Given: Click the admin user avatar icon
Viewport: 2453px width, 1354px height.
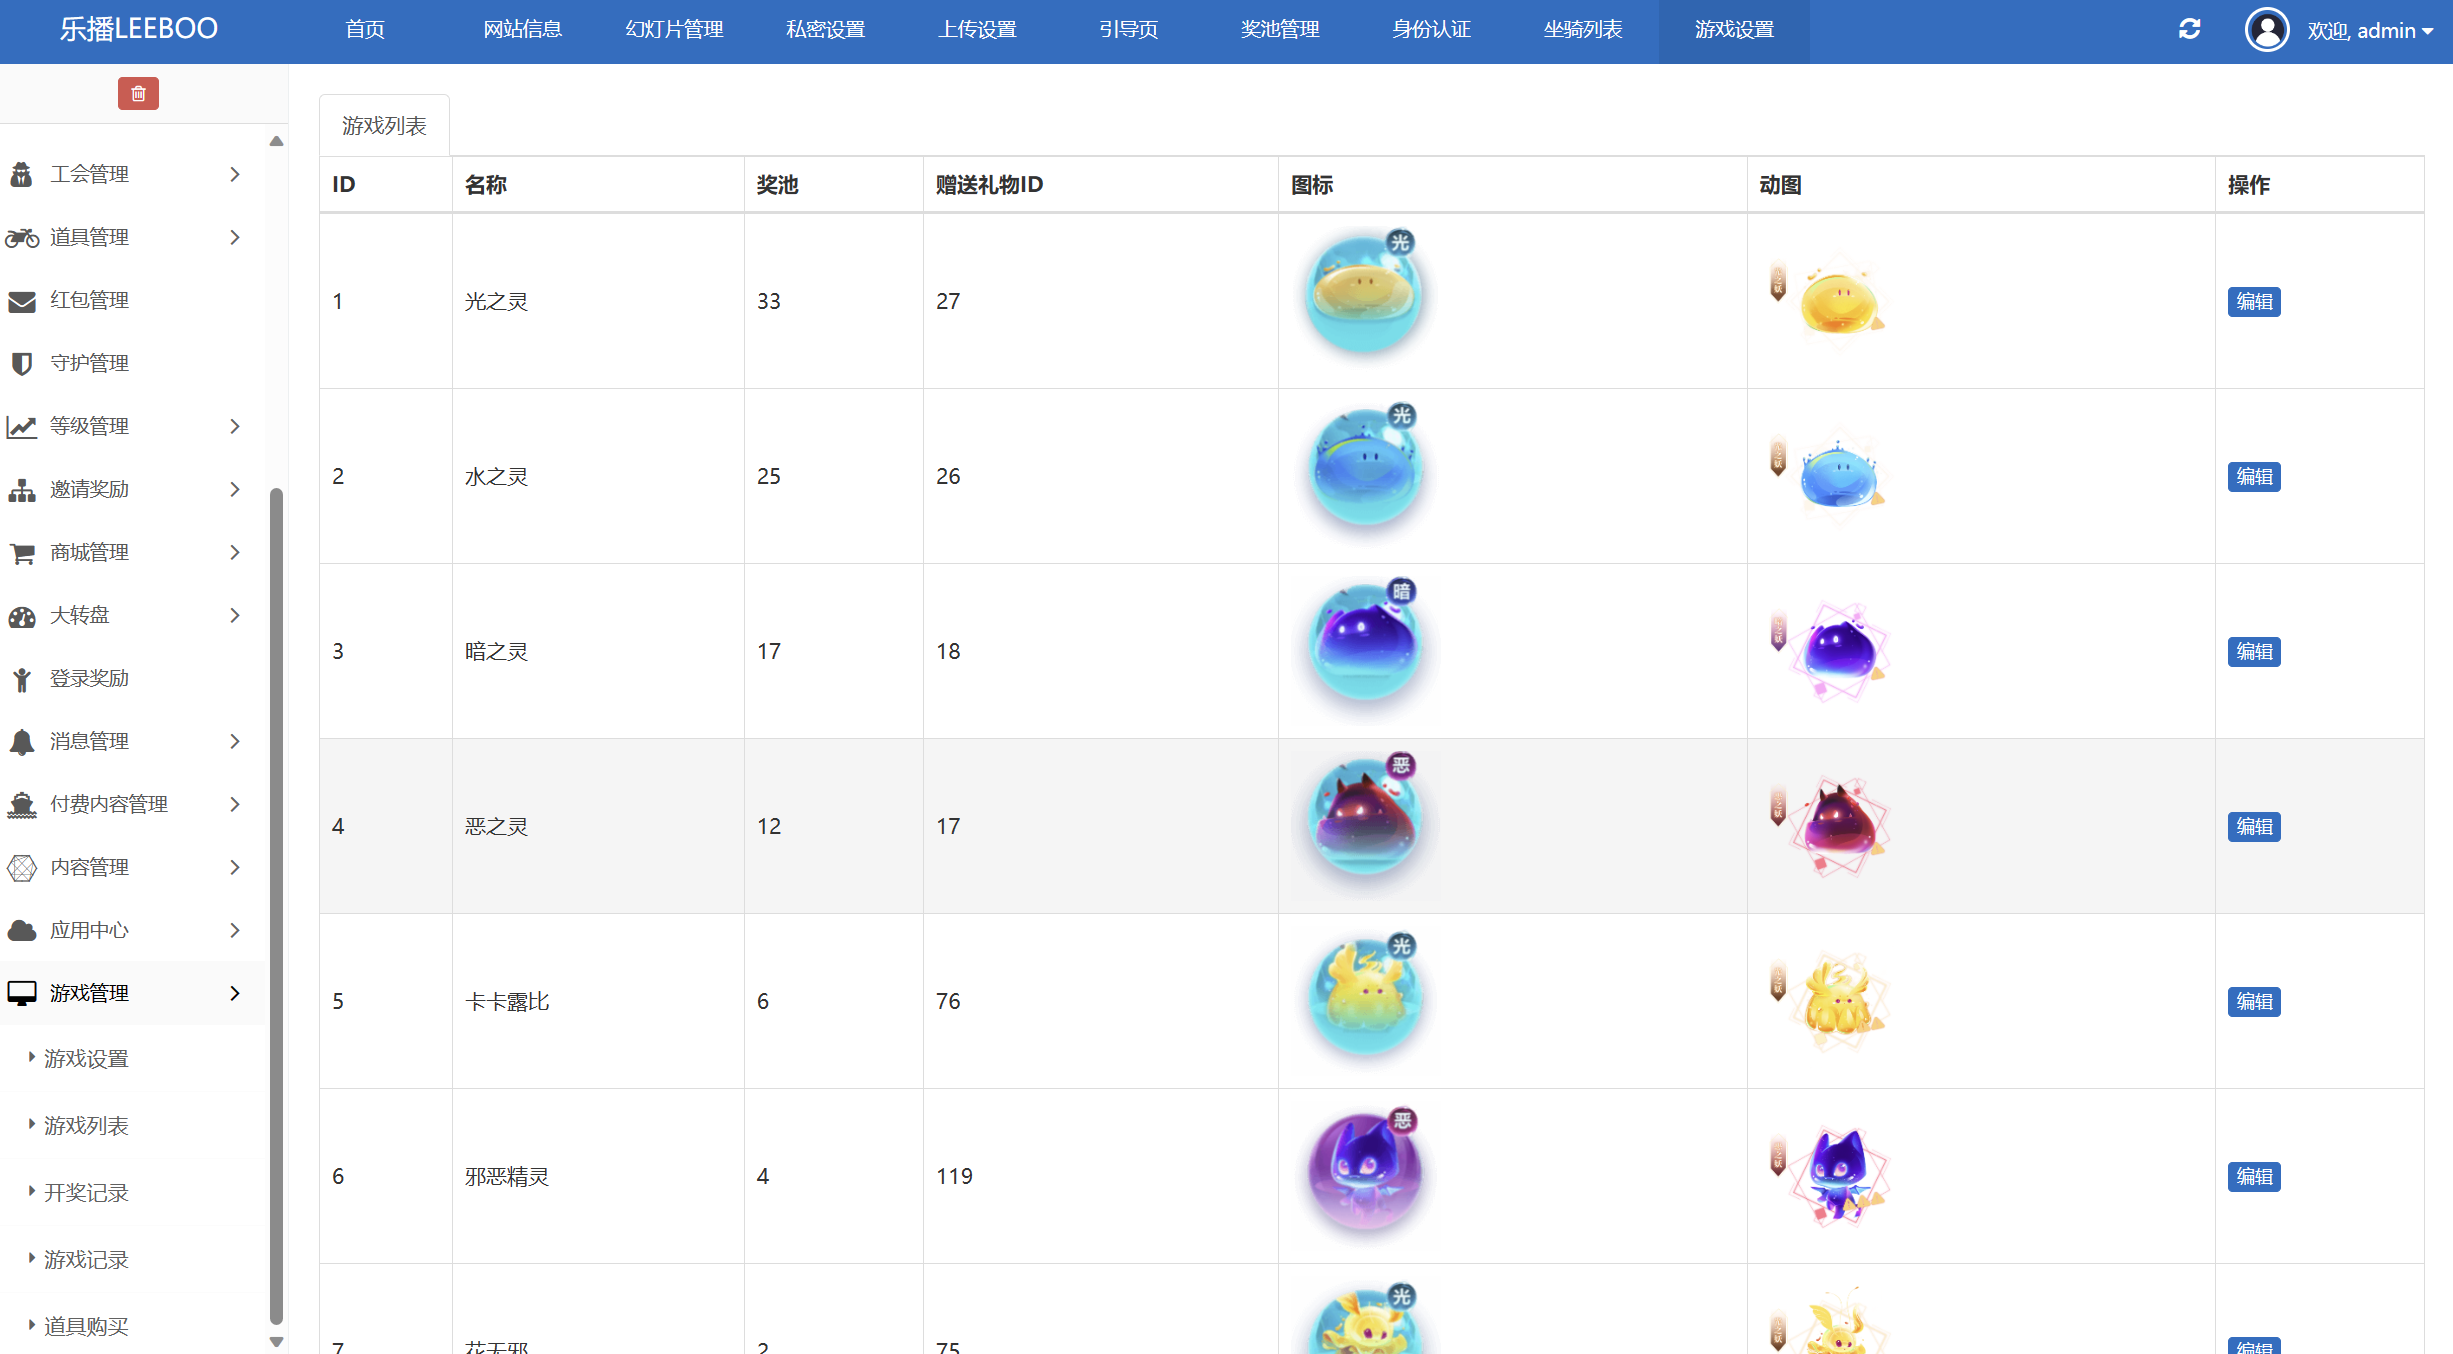Looking at the screenshot, I should (x=2266, y=29).
